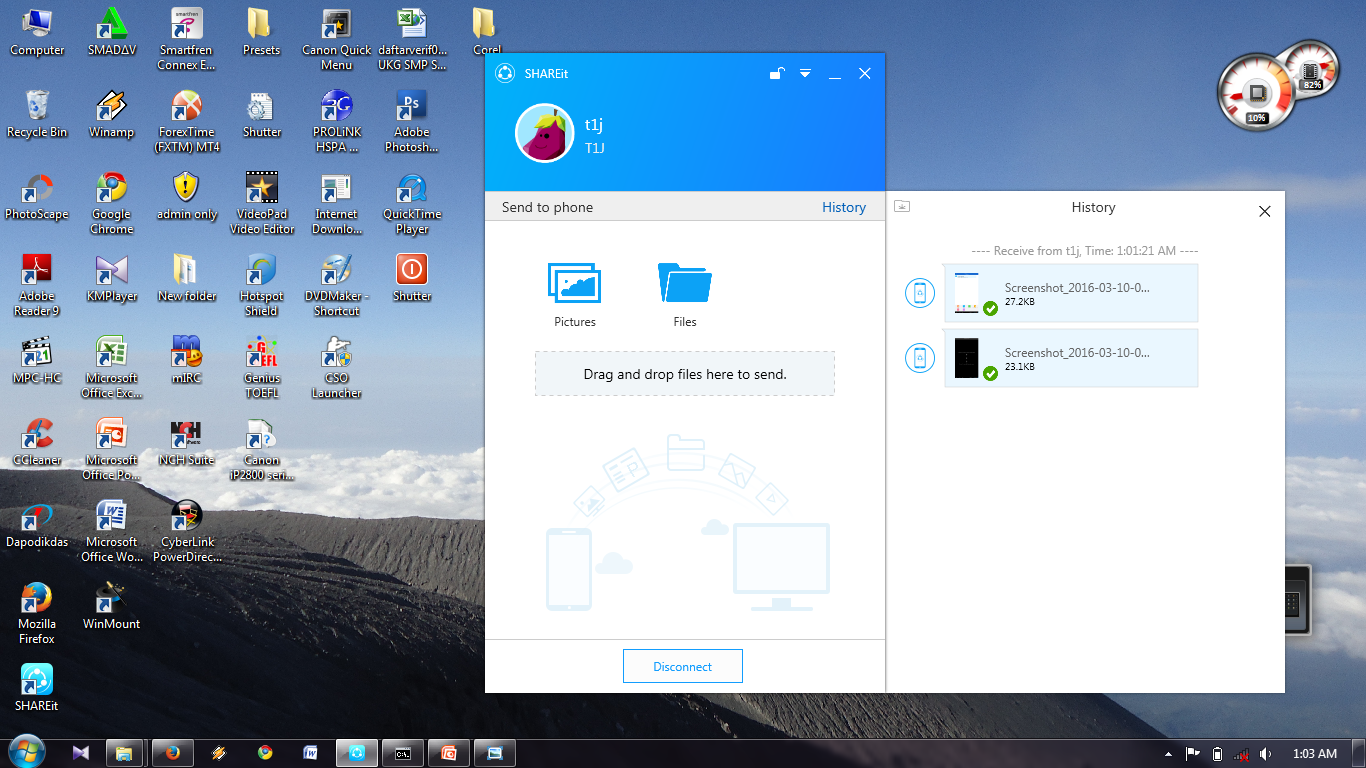This screenshot has width=1366, height=768.
Task: Click the download icon beside History title
Action: [x=902, y=207]
